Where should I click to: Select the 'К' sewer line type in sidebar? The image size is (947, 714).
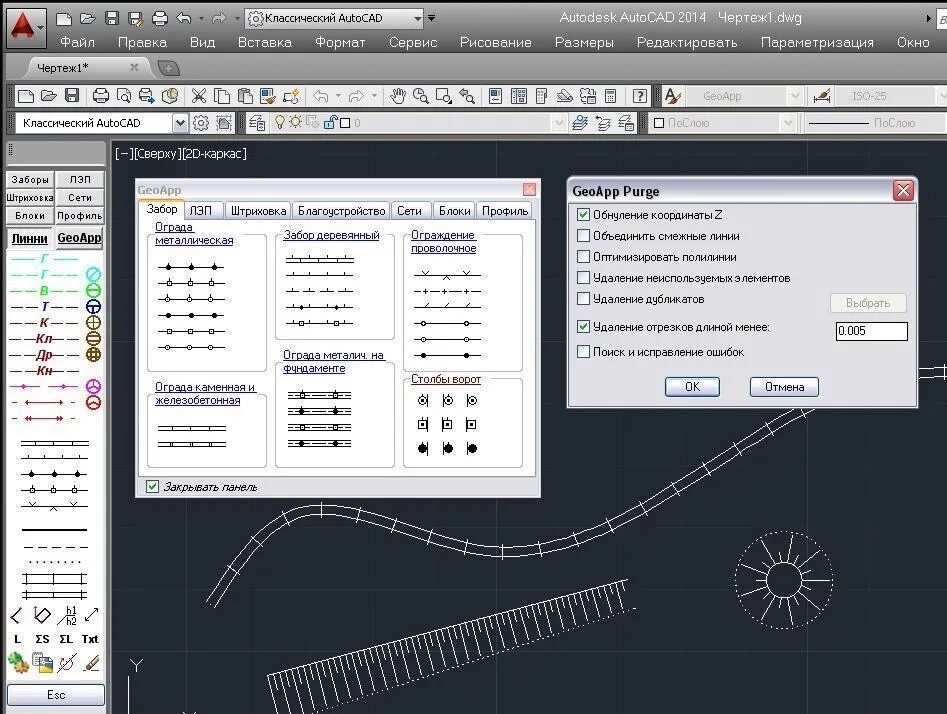click(44, 323)
